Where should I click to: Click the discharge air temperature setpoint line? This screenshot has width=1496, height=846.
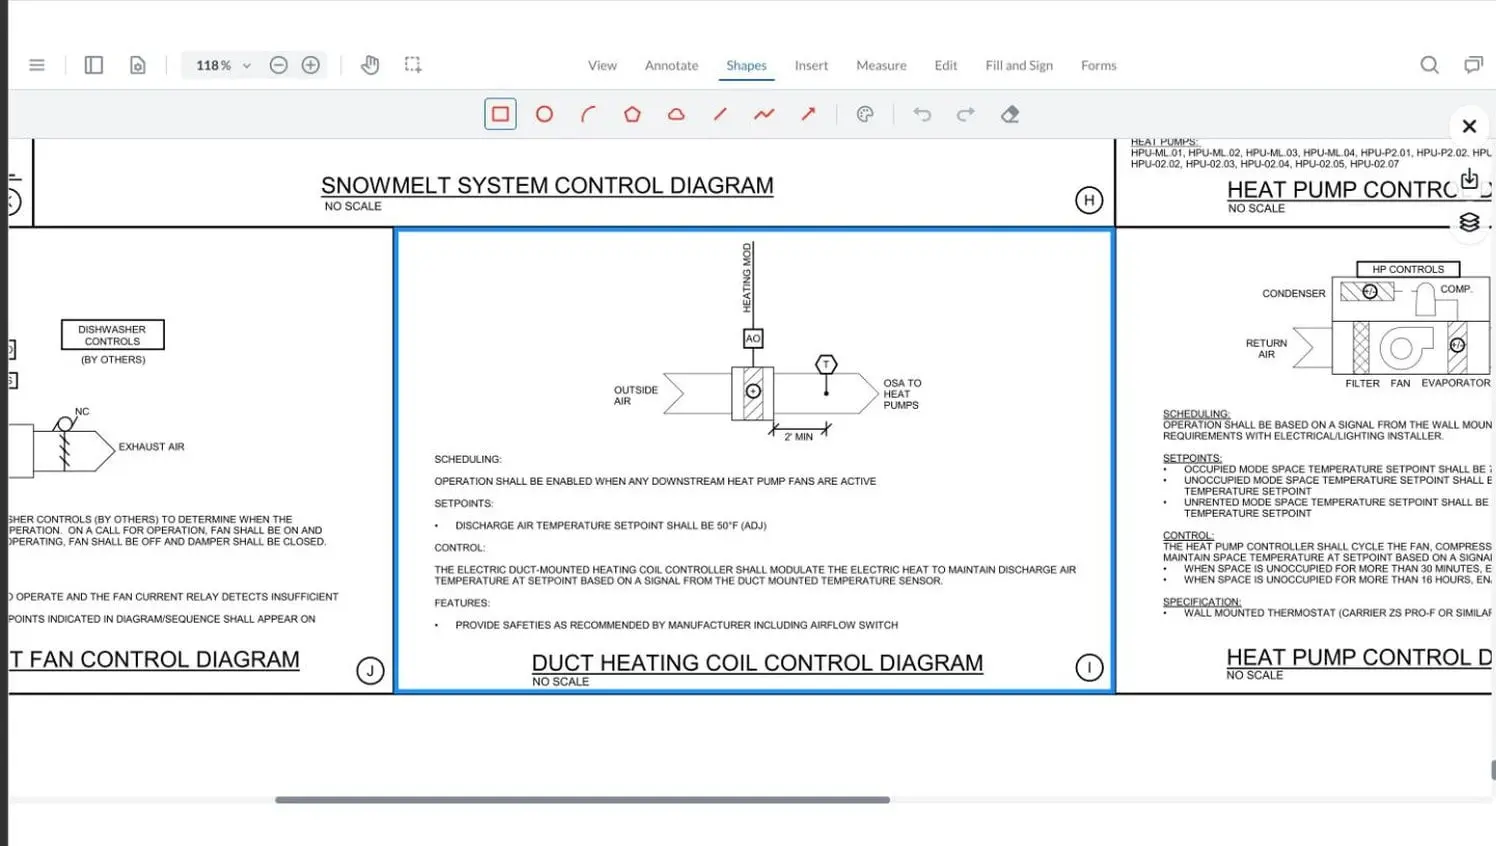[611, 525]
